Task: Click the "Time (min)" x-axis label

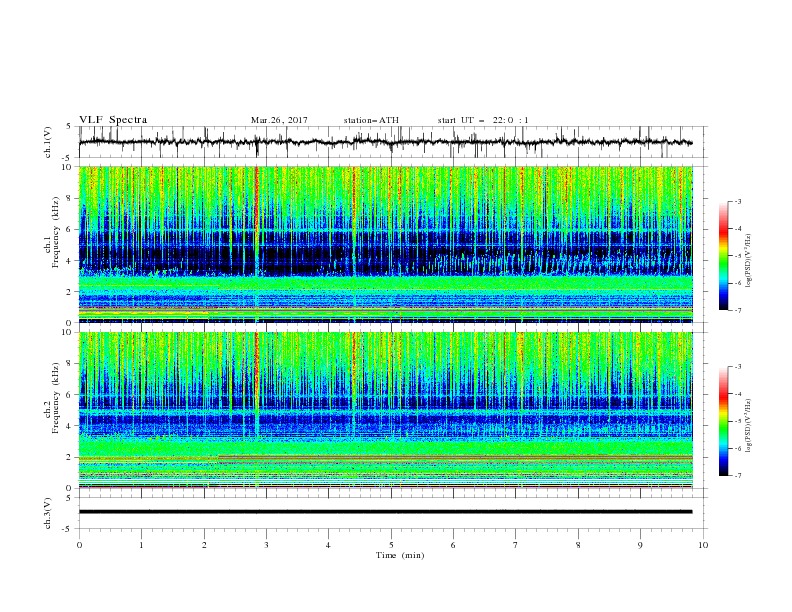Action: tap(400, 555)
